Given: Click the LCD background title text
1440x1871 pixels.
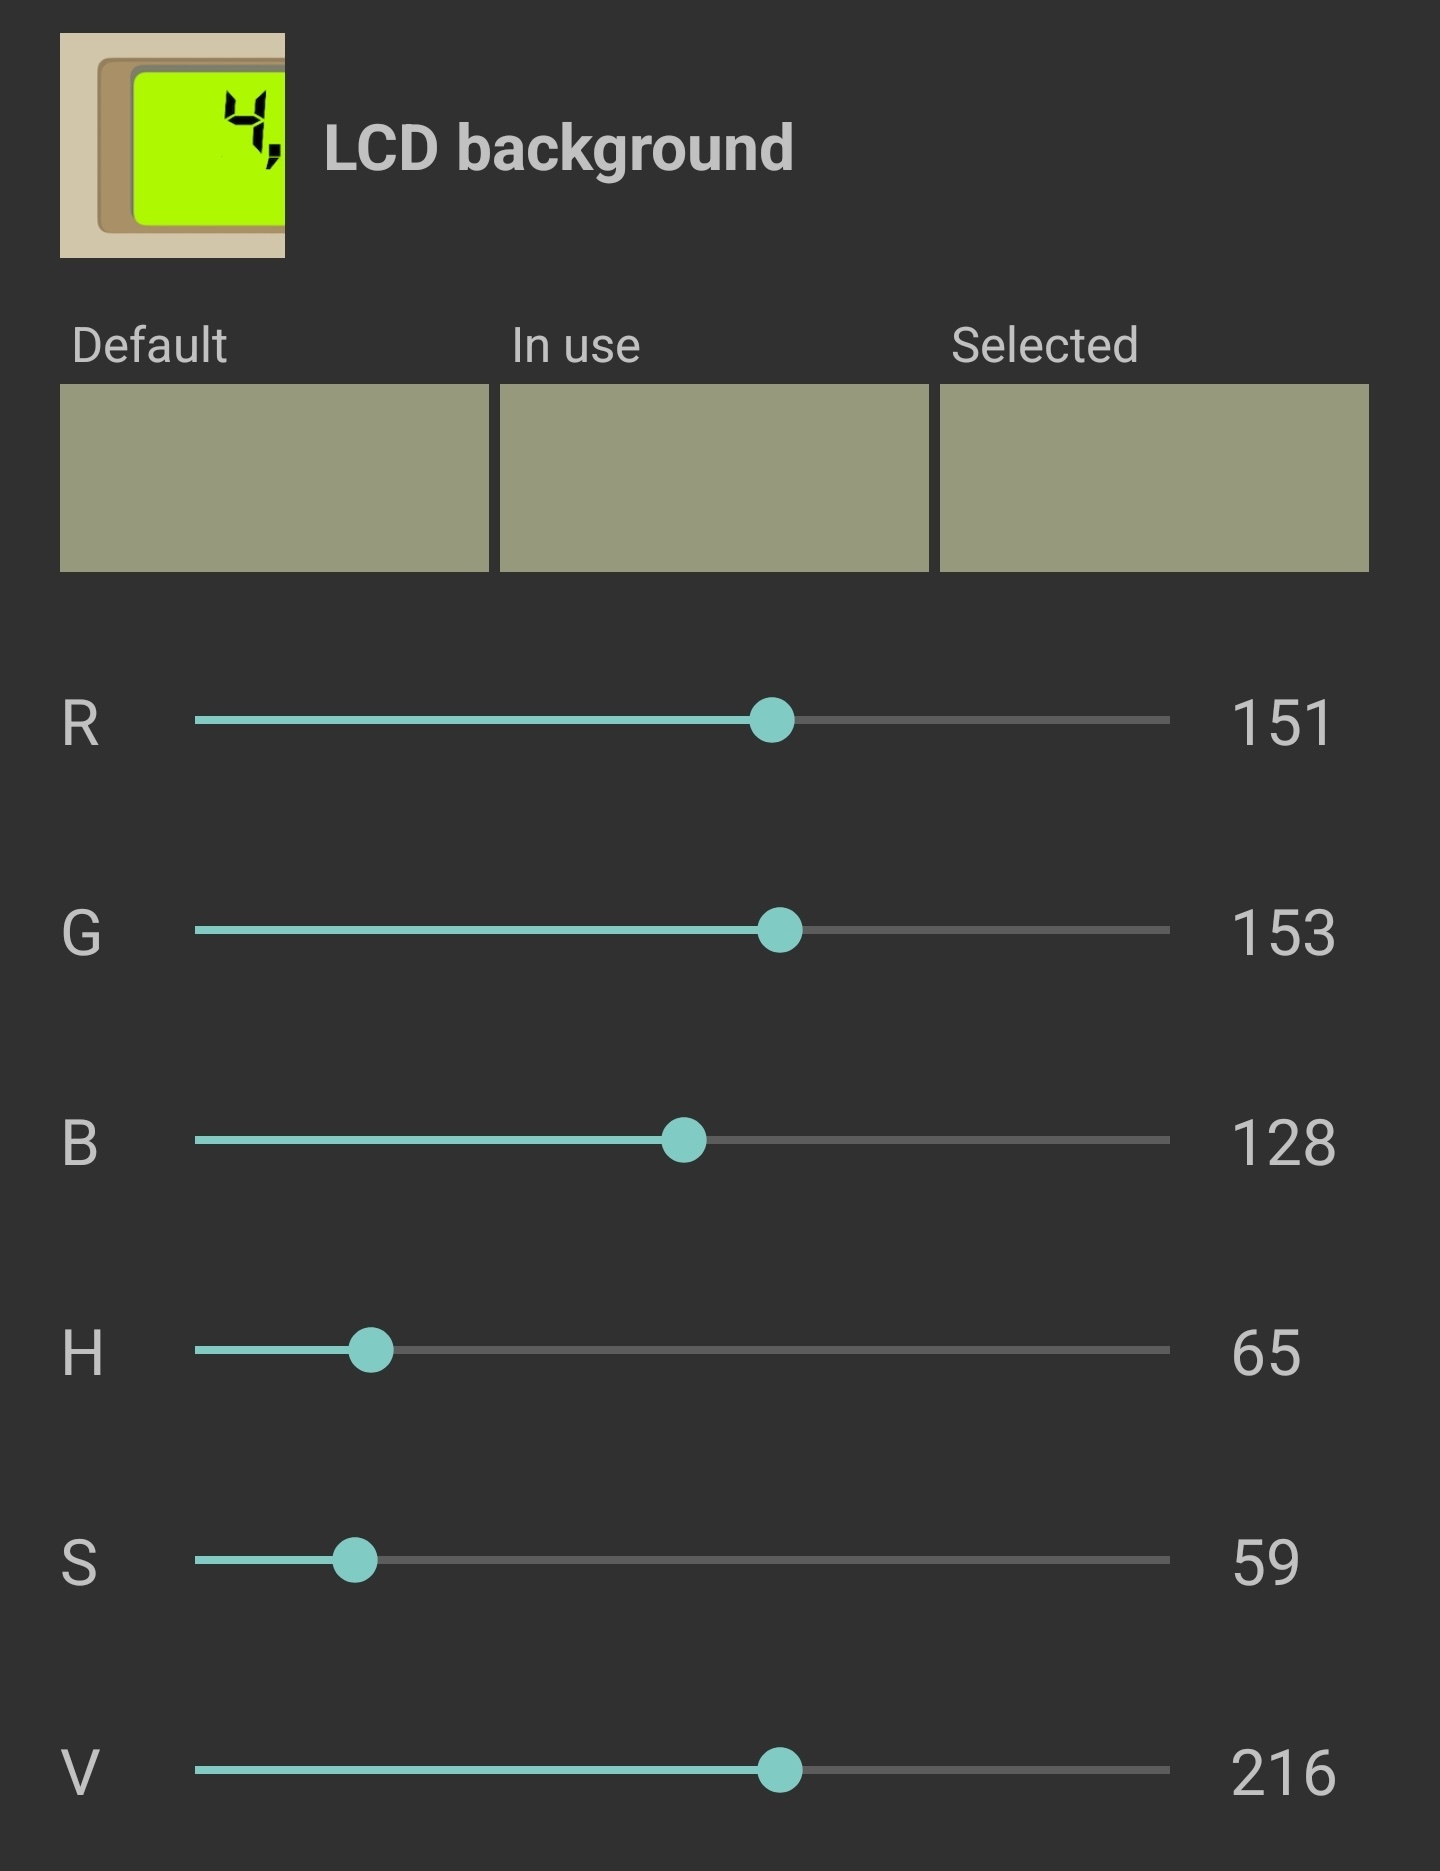Looking at the screenshot, I should coord(558,148).
